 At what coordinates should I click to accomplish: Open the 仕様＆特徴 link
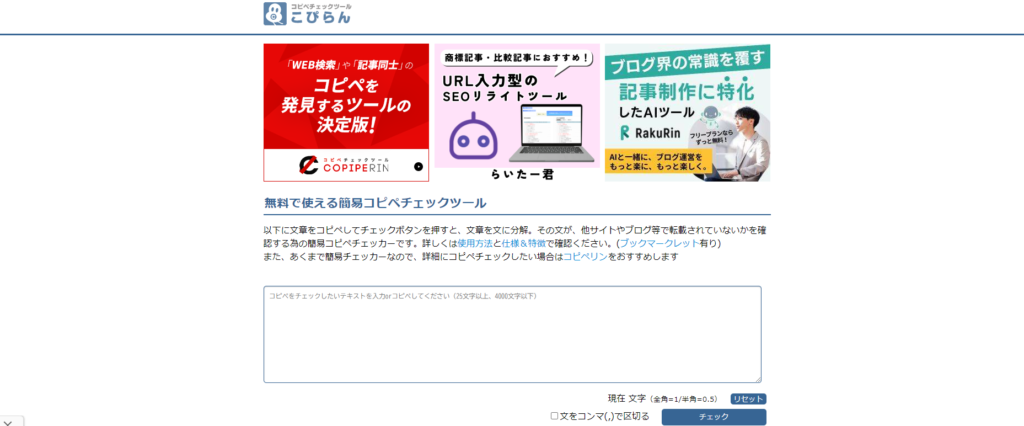click(x=523, y=243)
